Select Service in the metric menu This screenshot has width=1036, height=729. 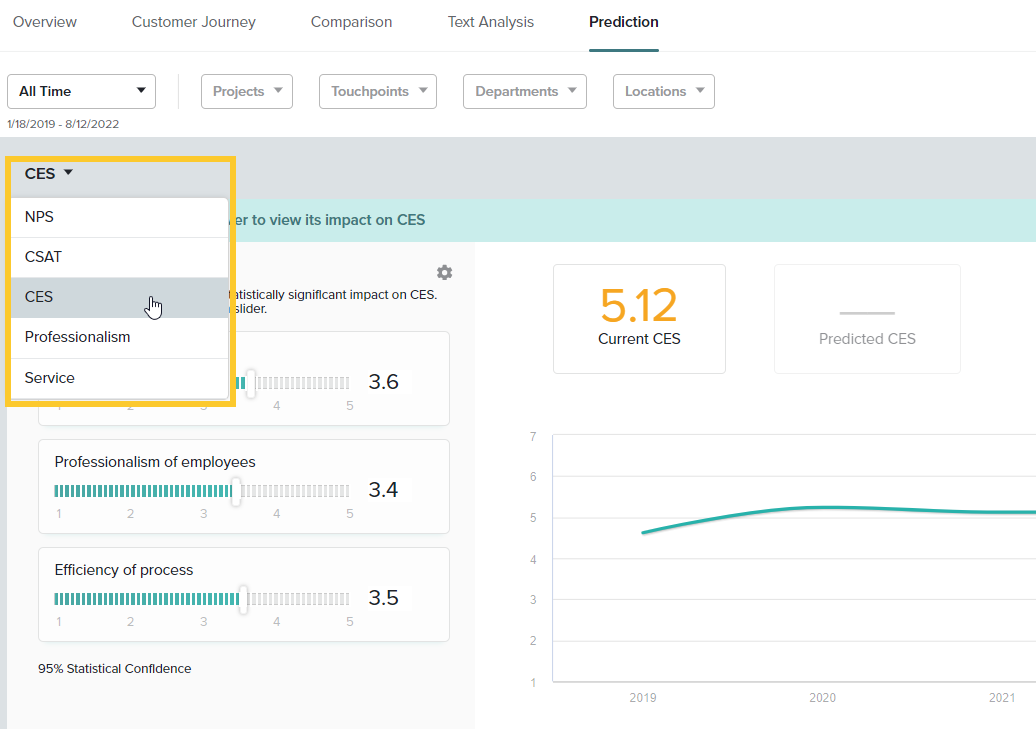pos(118,378)
